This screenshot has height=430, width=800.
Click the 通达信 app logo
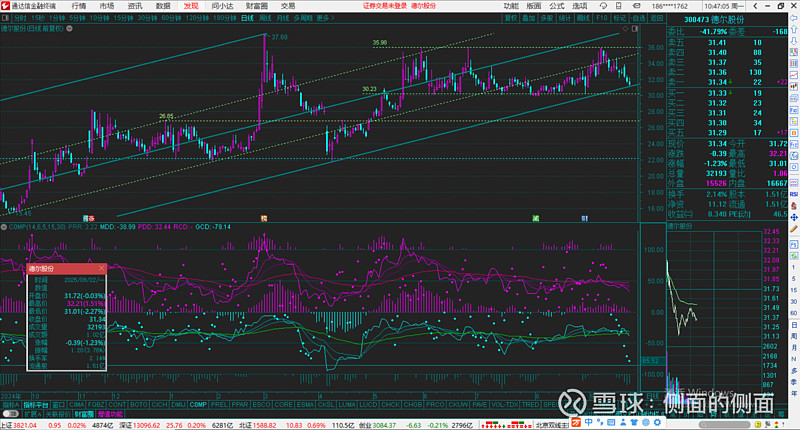click(x=6, y=6)
